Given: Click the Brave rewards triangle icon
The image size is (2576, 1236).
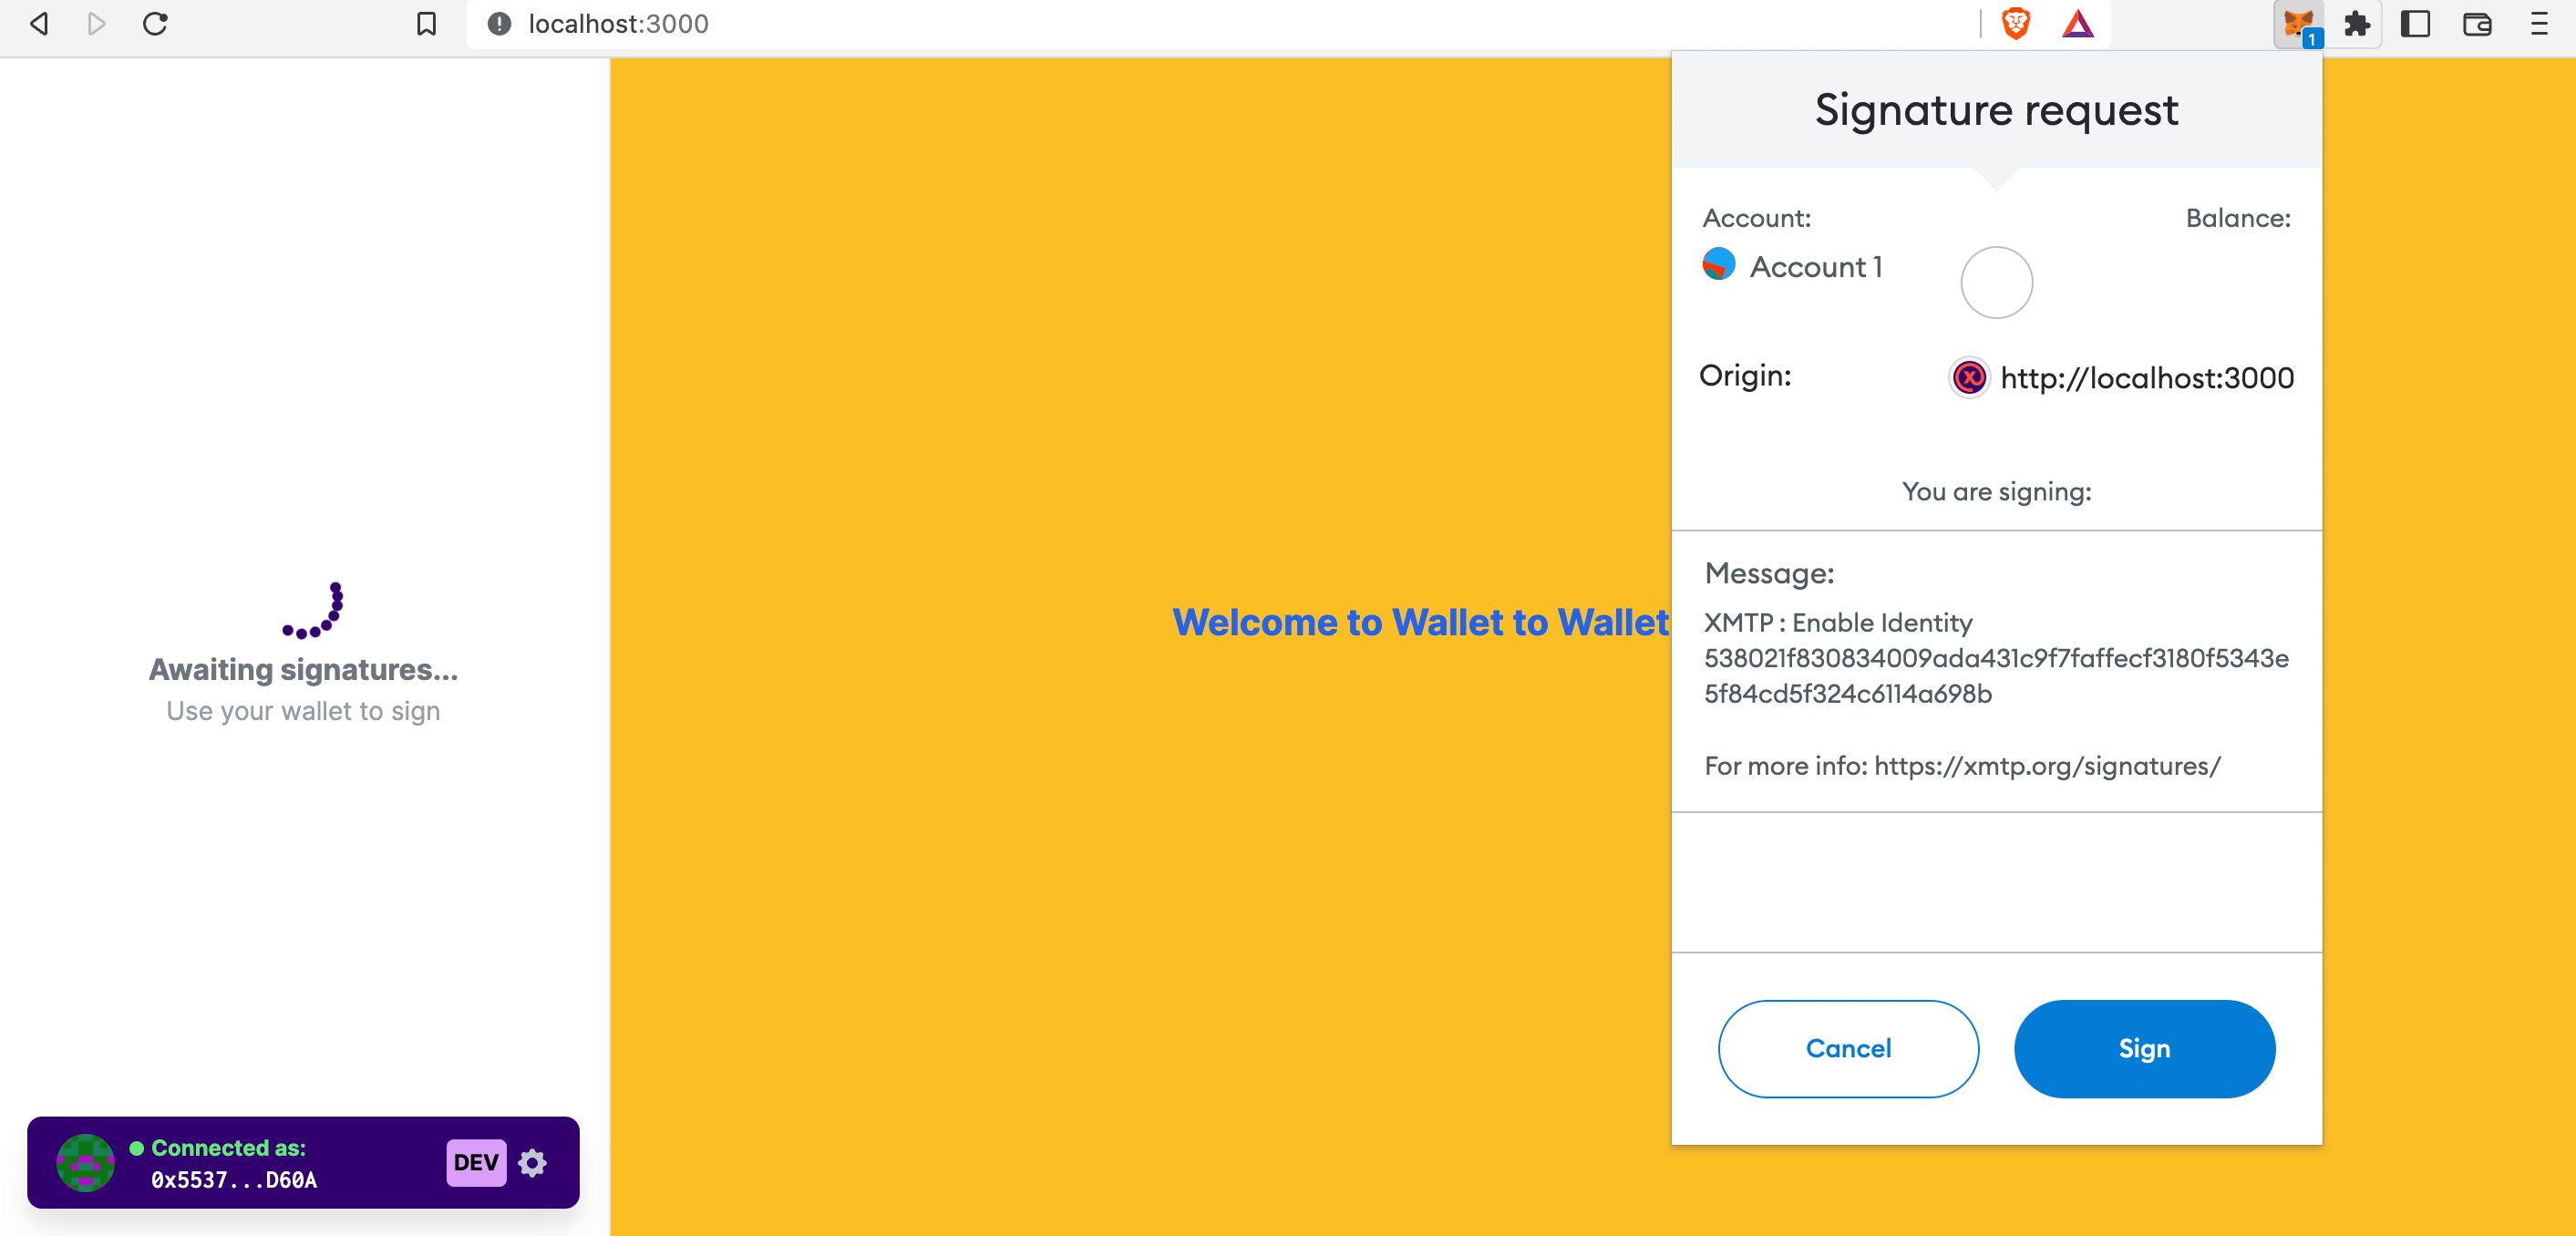Looking at the screenshot, I should click(2078, 23).
